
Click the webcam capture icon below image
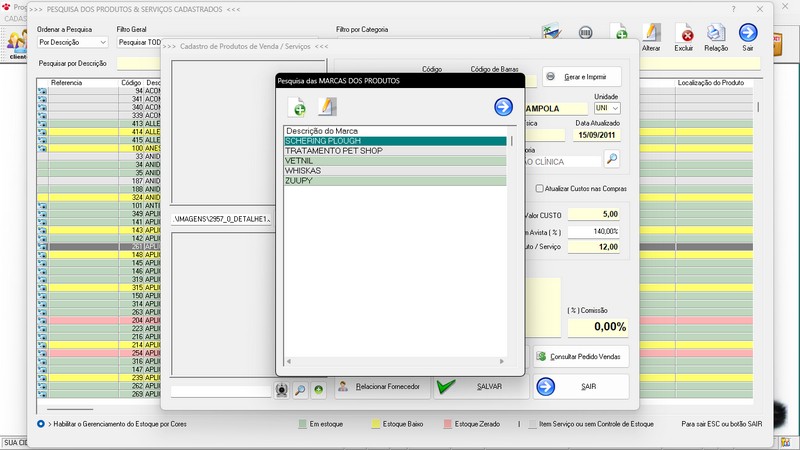[283, 390]
